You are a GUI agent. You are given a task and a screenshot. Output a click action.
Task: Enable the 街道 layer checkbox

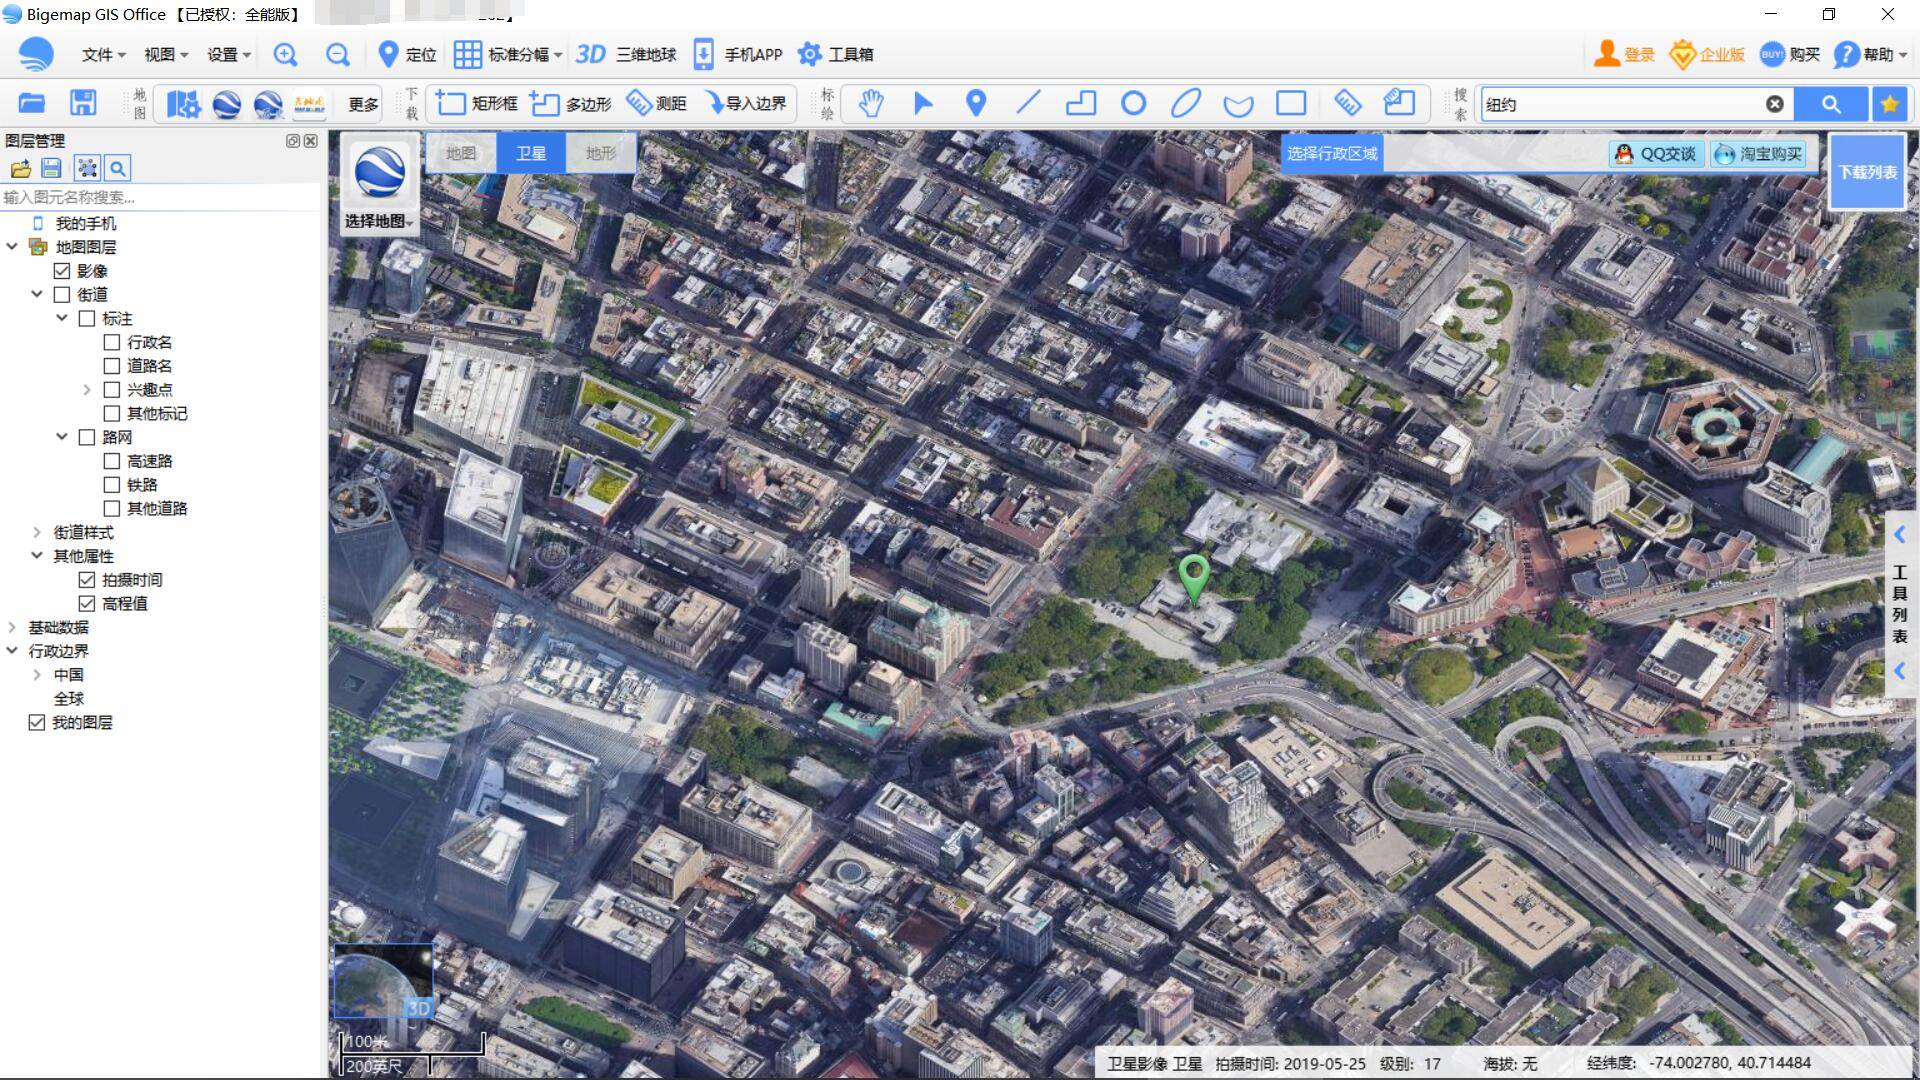coord(62,295)
